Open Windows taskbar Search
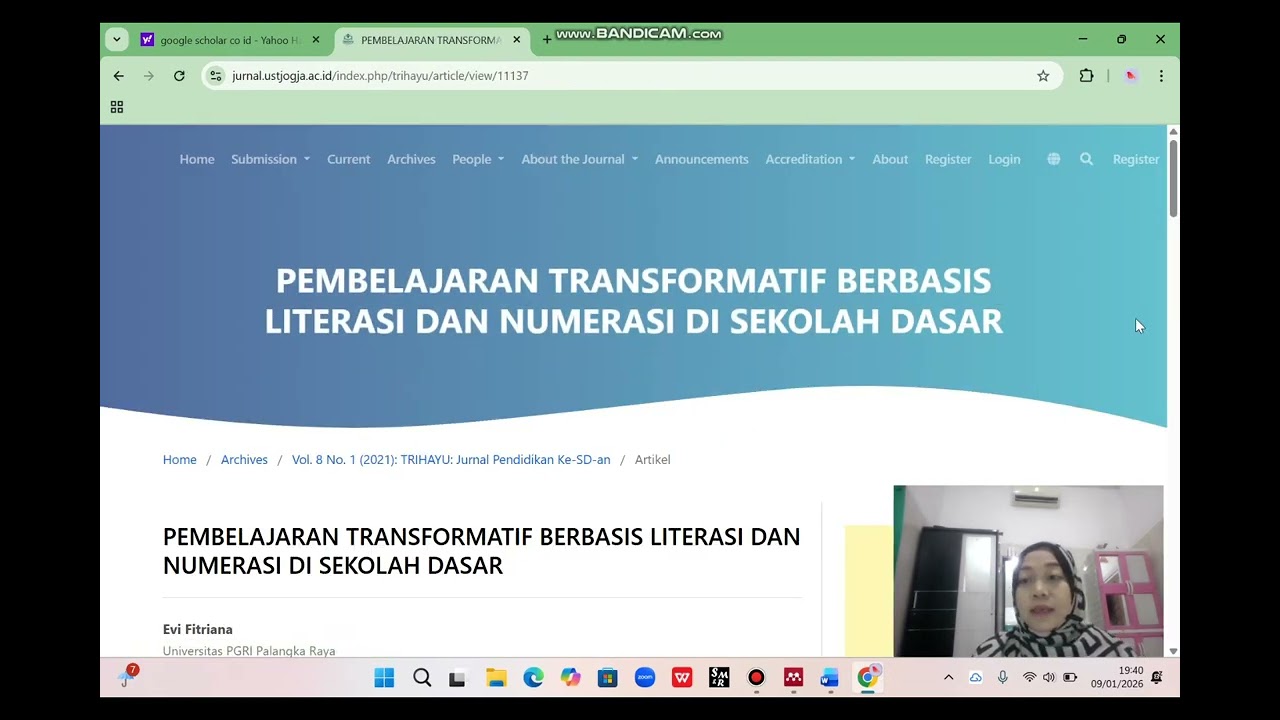This screenshot has height=720, width=1280. tap(422, 678)
